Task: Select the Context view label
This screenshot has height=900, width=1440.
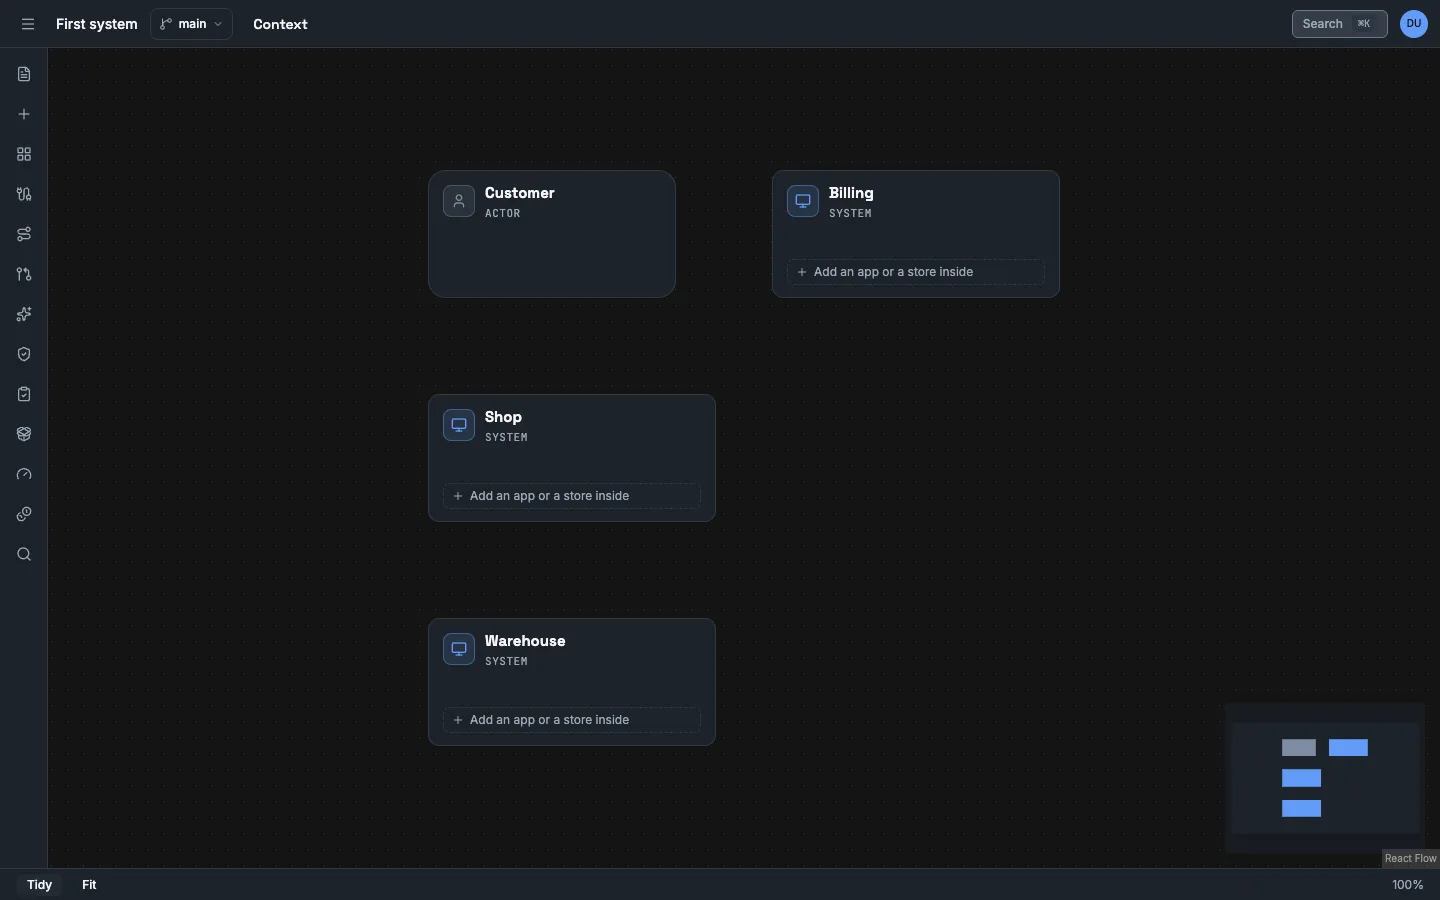Action: [280, 24]
